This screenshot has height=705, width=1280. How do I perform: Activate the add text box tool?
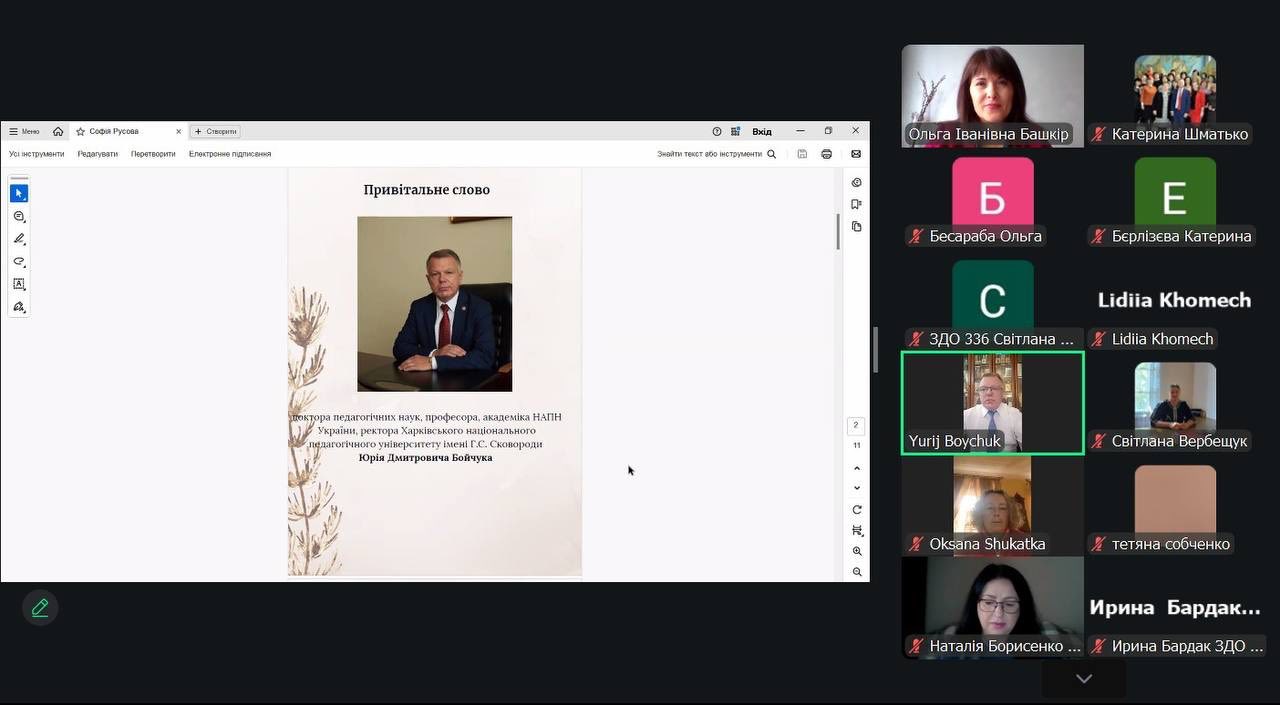[x=18, y=284]
